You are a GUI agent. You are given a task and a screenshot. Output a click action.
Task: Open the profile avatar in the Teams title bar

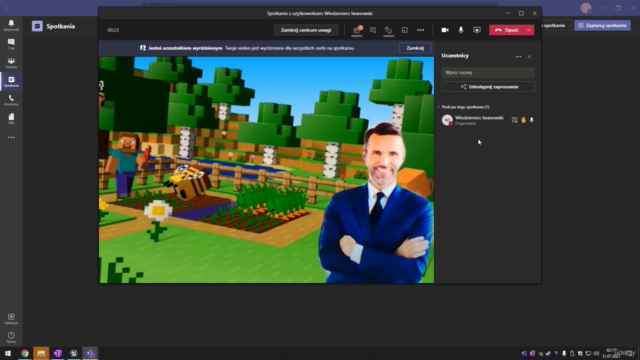pyautogui.click(x=586, y=8)
